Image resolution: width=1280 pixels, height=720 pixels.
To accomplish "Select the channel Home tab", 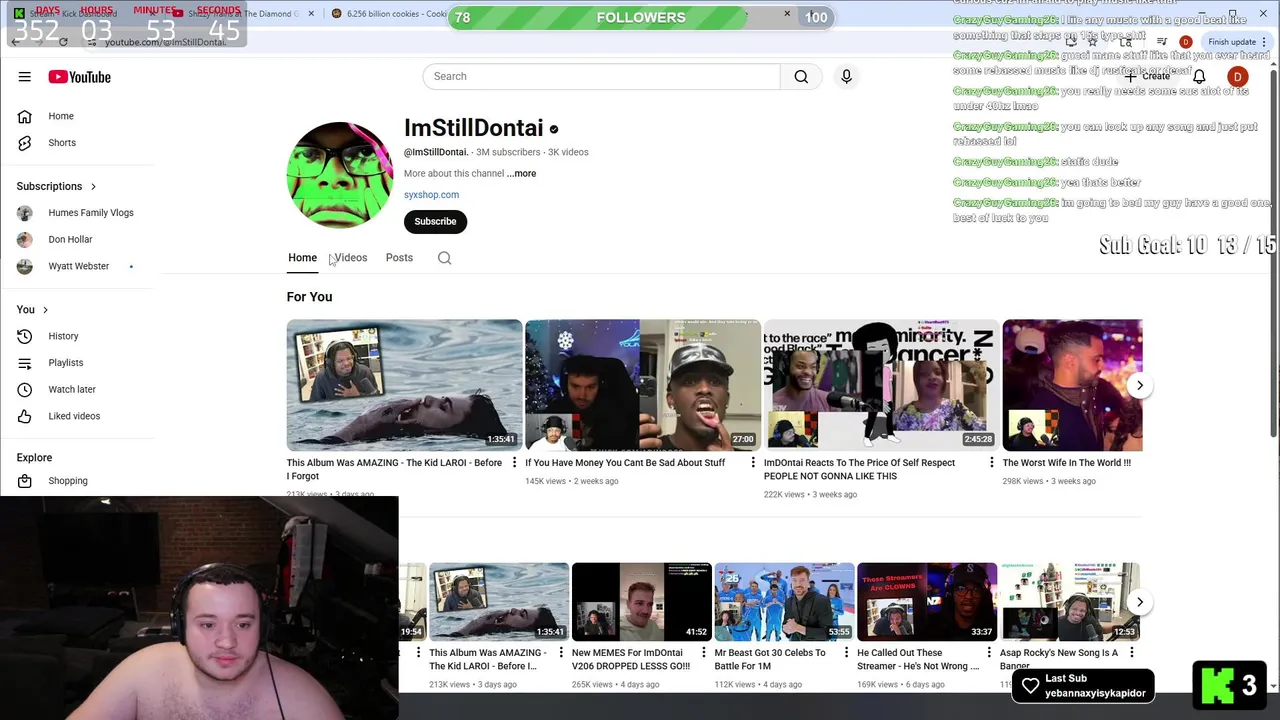I will [x=302, y=258].
